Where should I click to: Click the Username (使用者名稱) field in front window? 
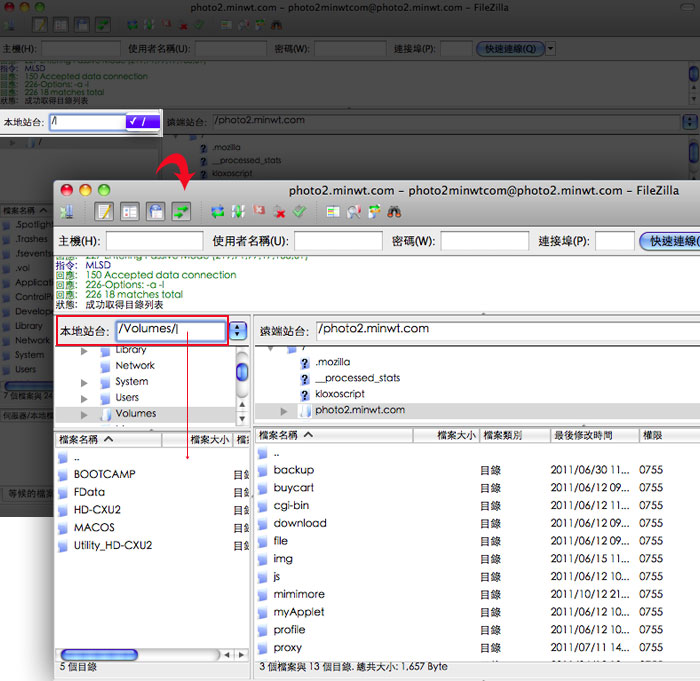click(x=339, y=241)
